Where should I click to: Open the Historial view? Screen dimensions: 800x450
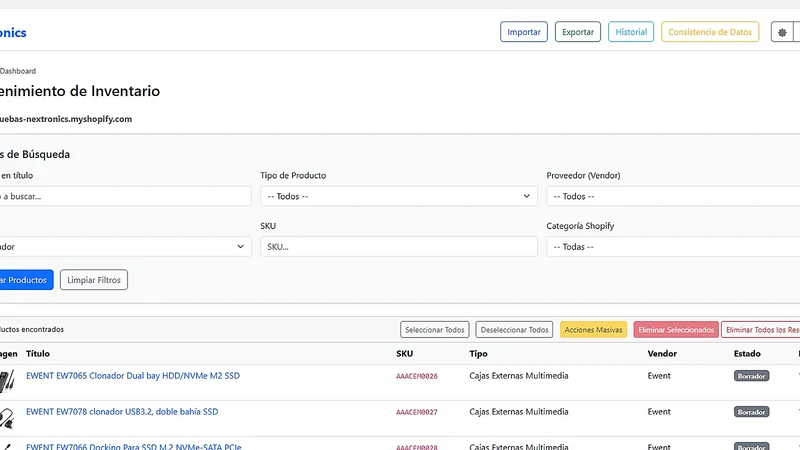tap(631, 32)
